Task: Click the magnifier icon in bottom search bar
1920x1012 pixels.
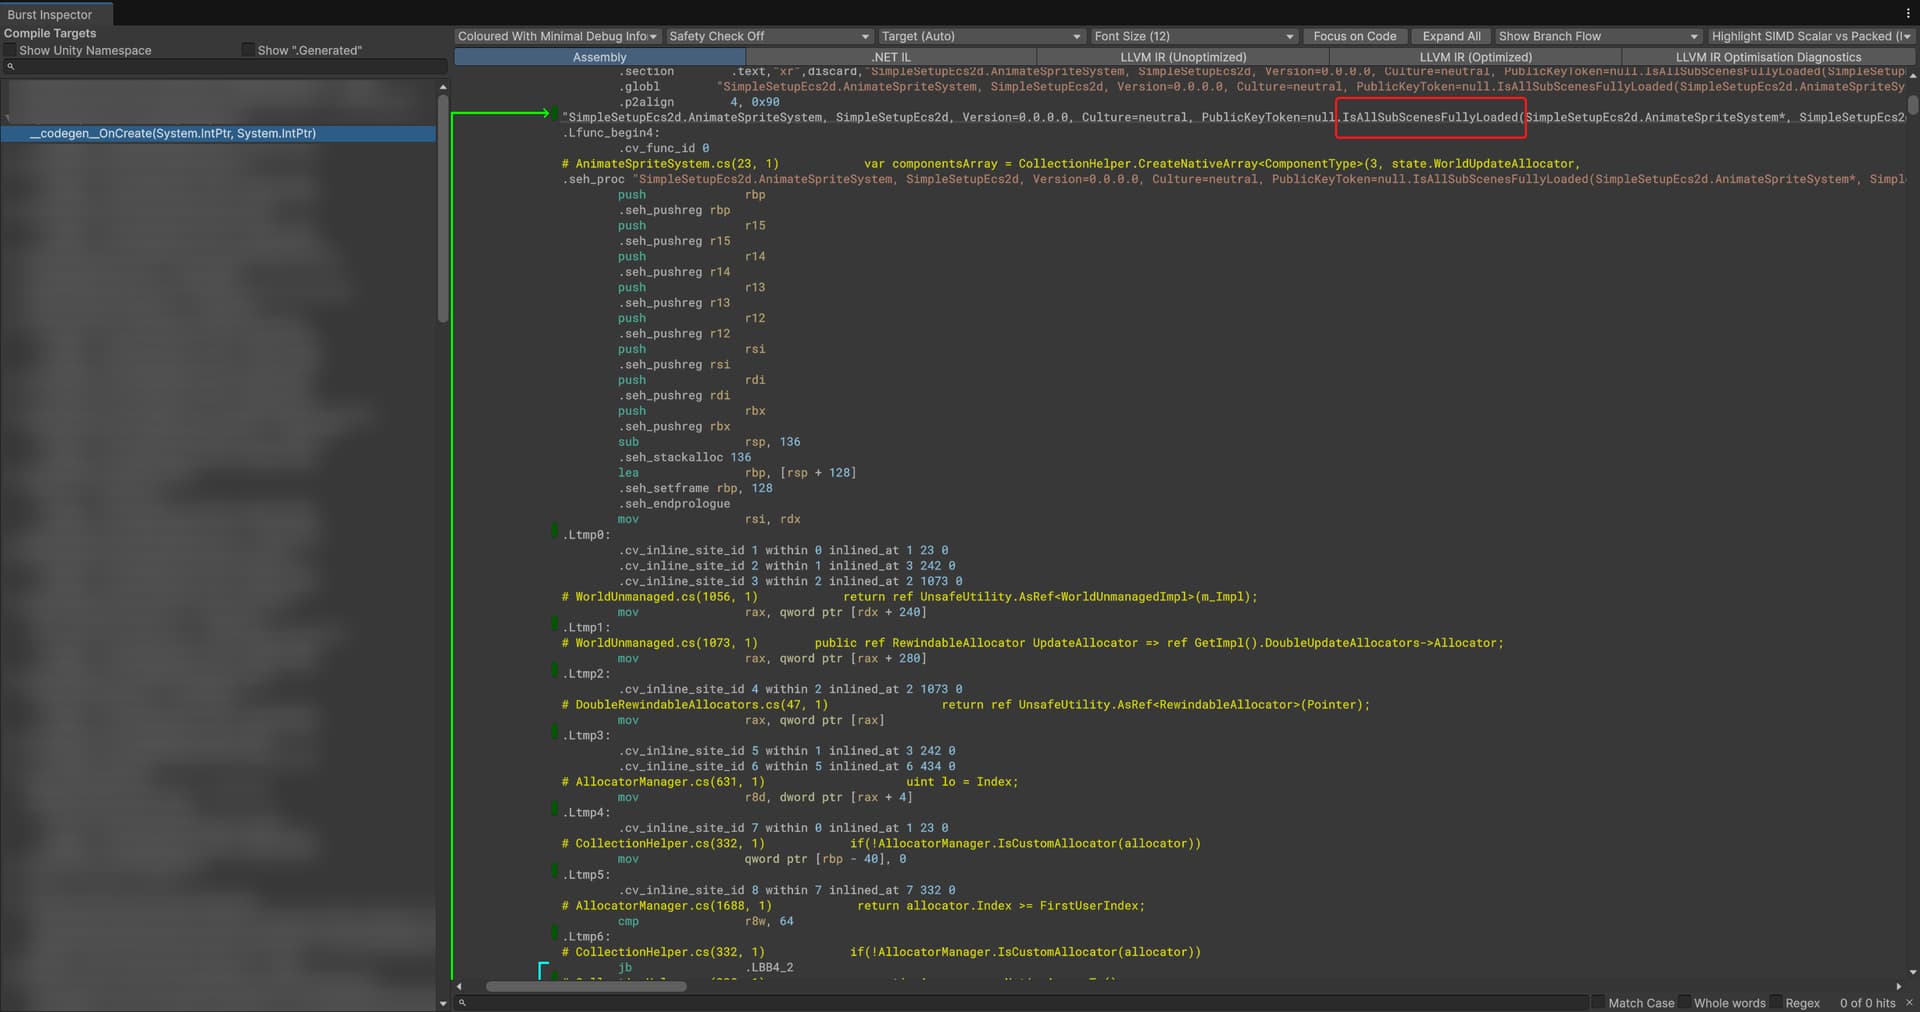Action: [x=463, y=1002]
